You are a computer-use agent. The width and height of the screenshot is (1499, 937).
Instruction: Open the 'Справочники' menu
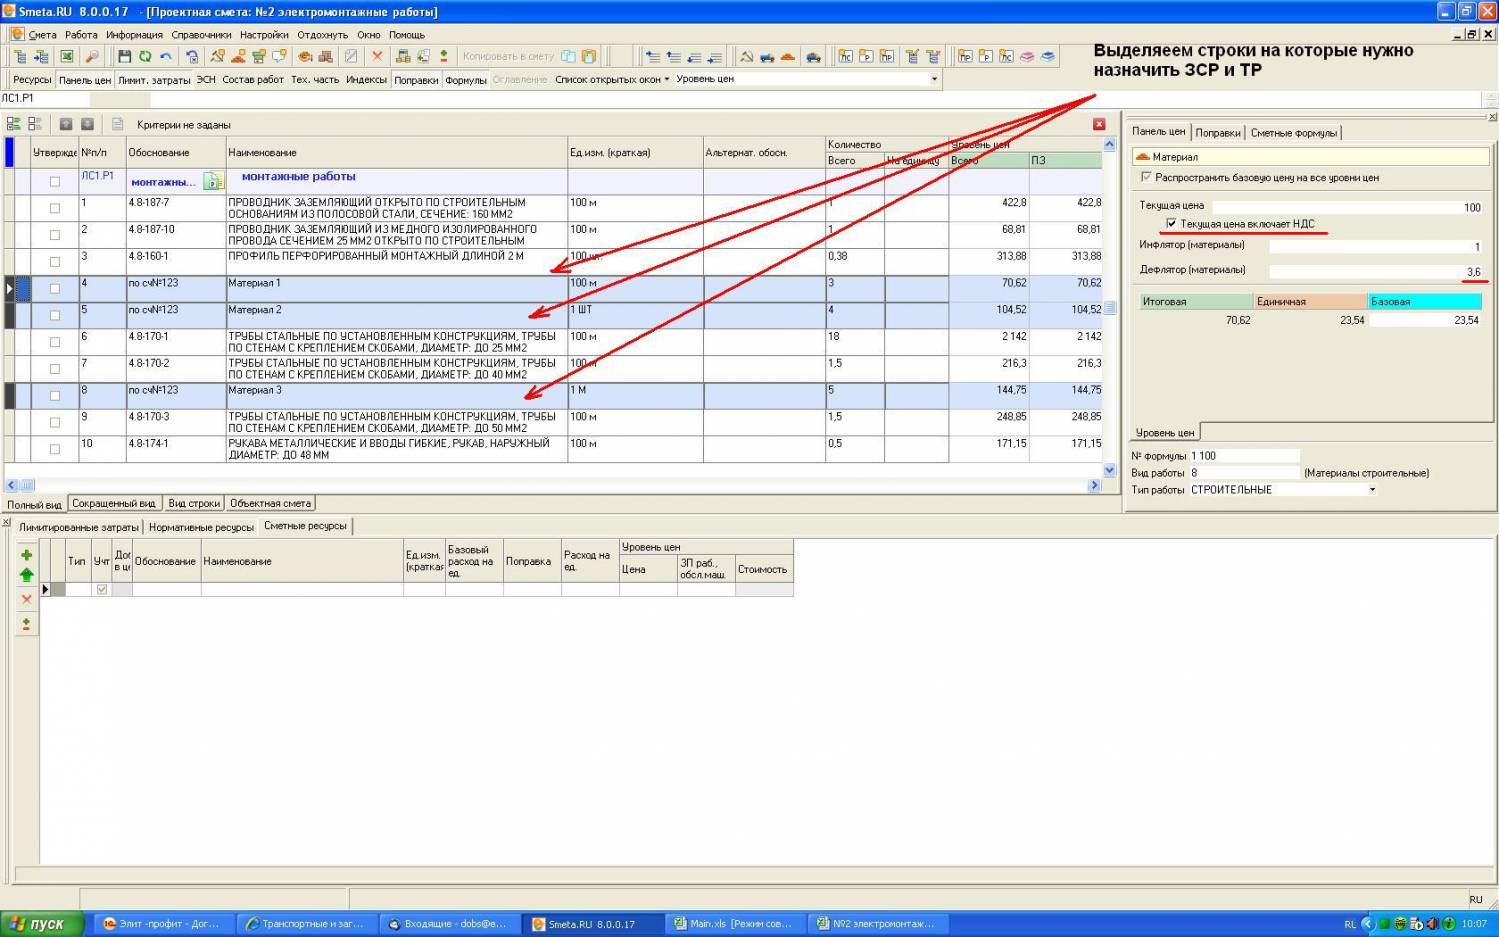201,35
